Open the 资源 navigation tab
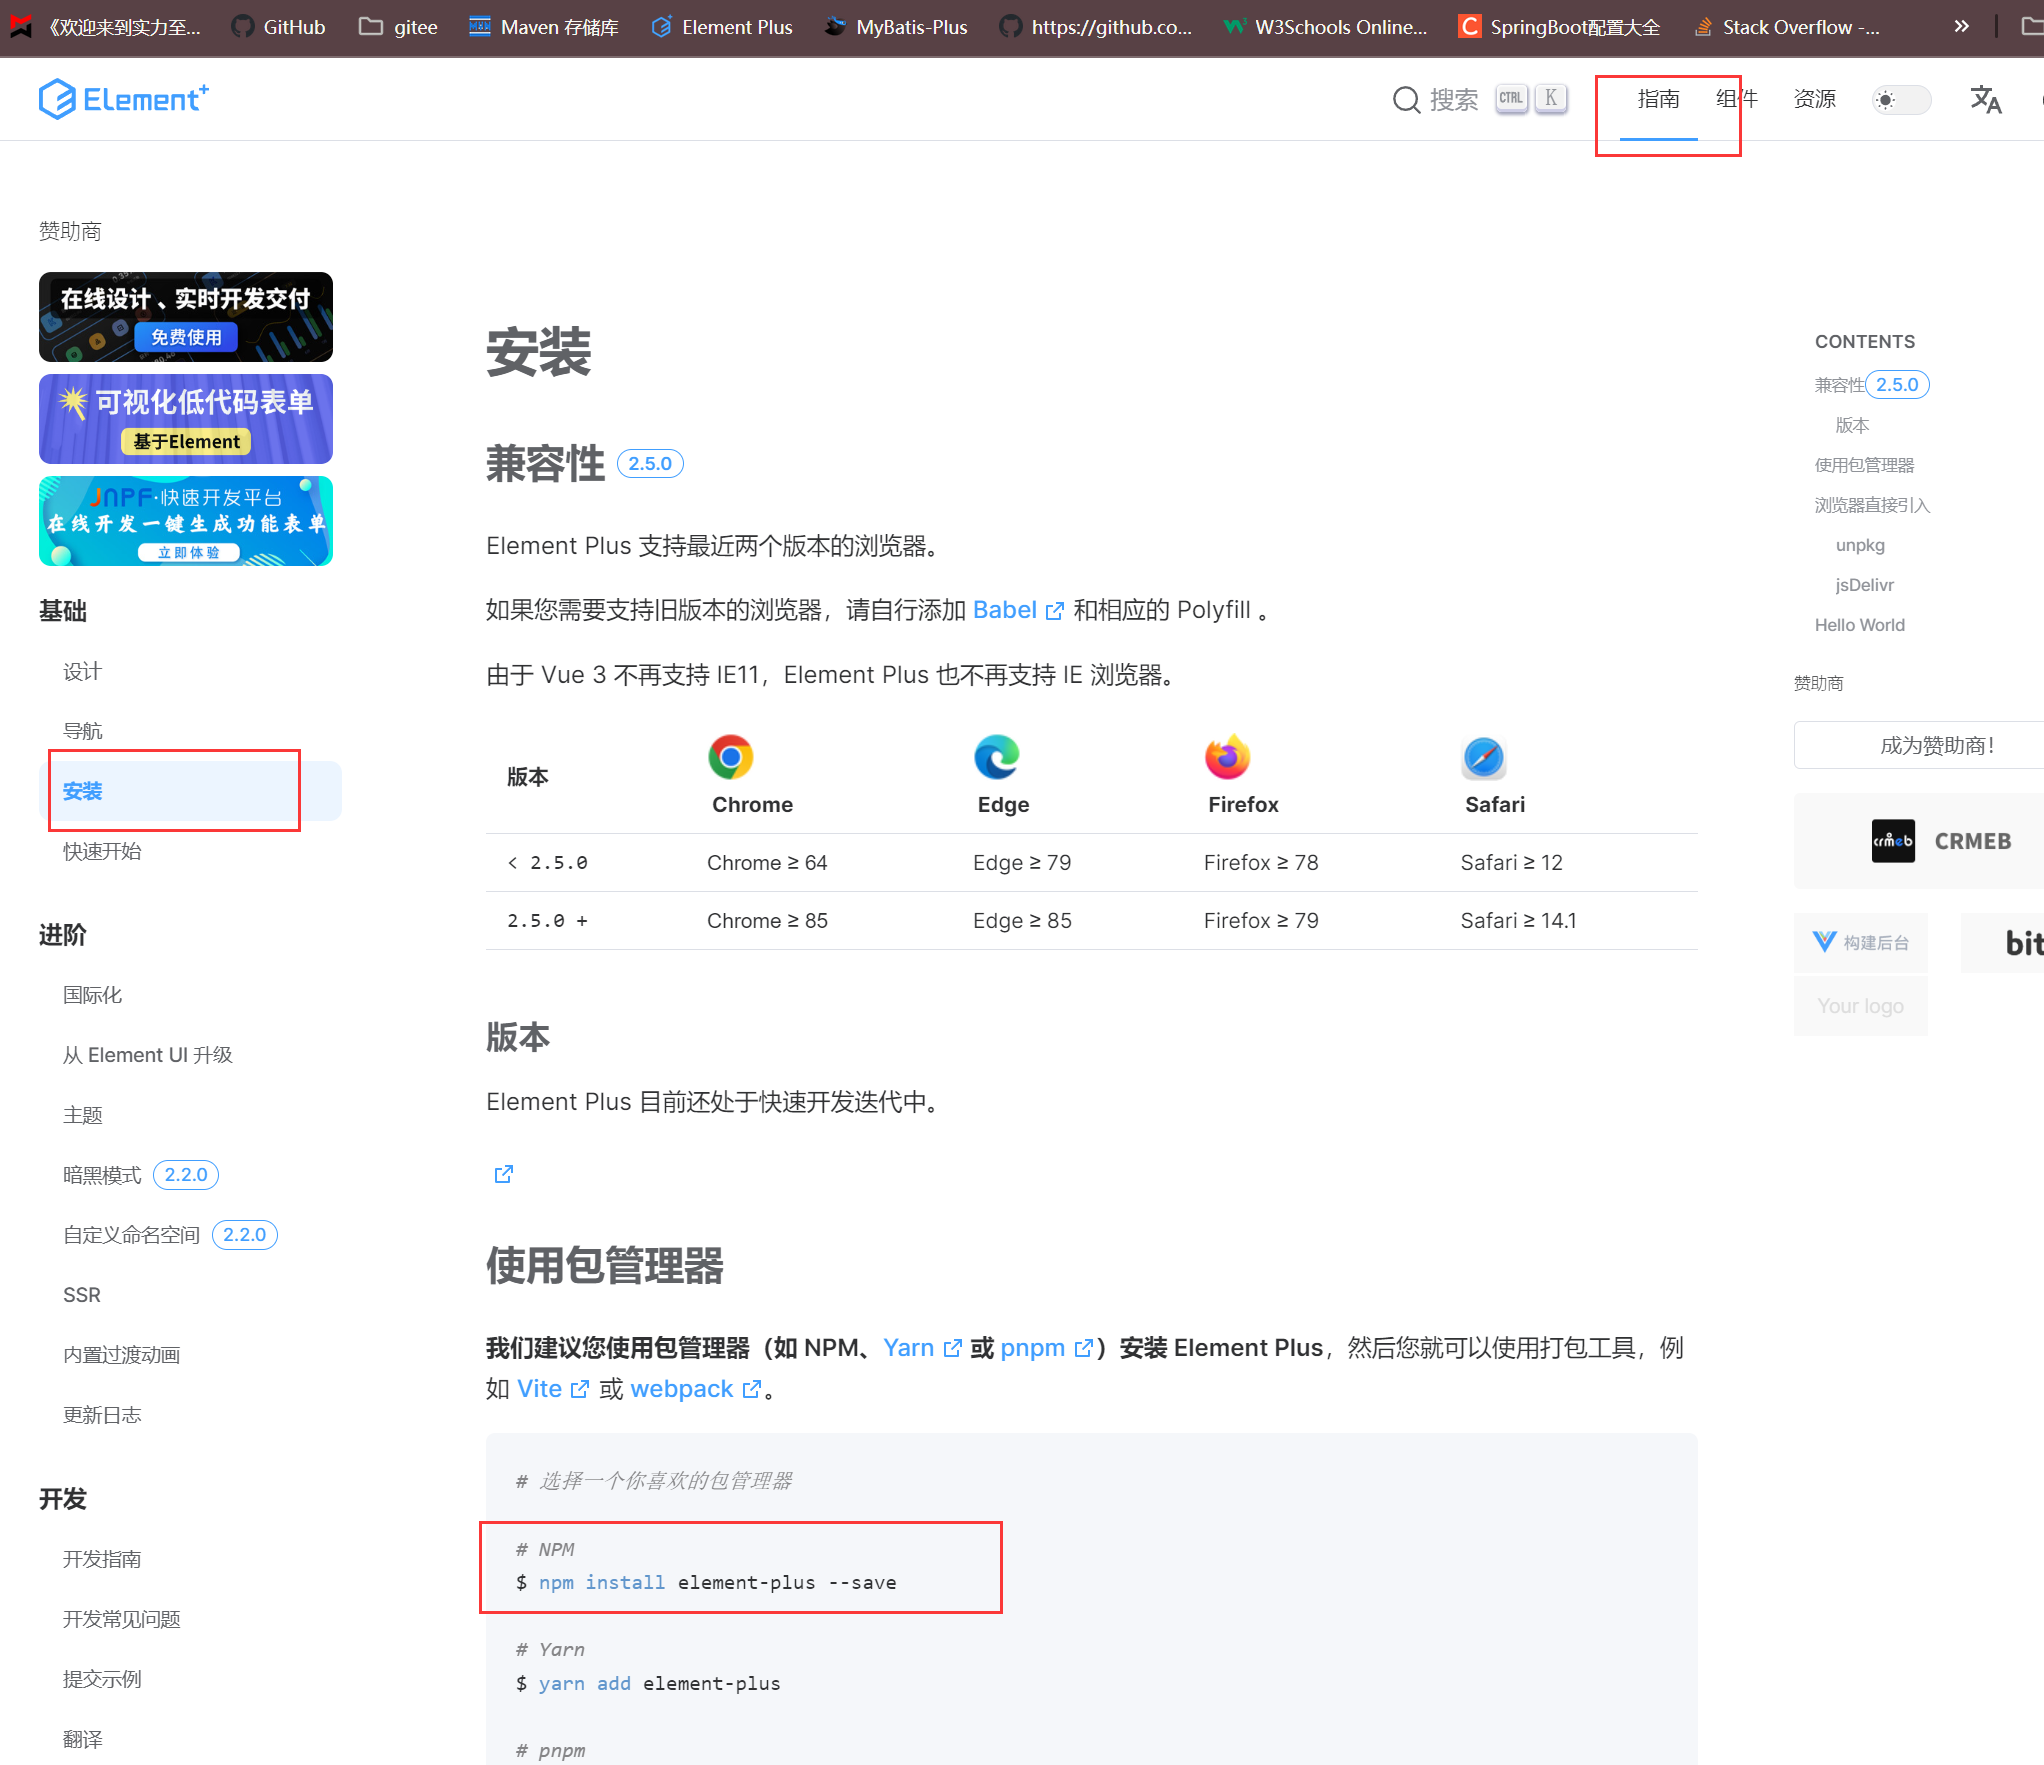2044x1765 pixels. pos(1814,99)
